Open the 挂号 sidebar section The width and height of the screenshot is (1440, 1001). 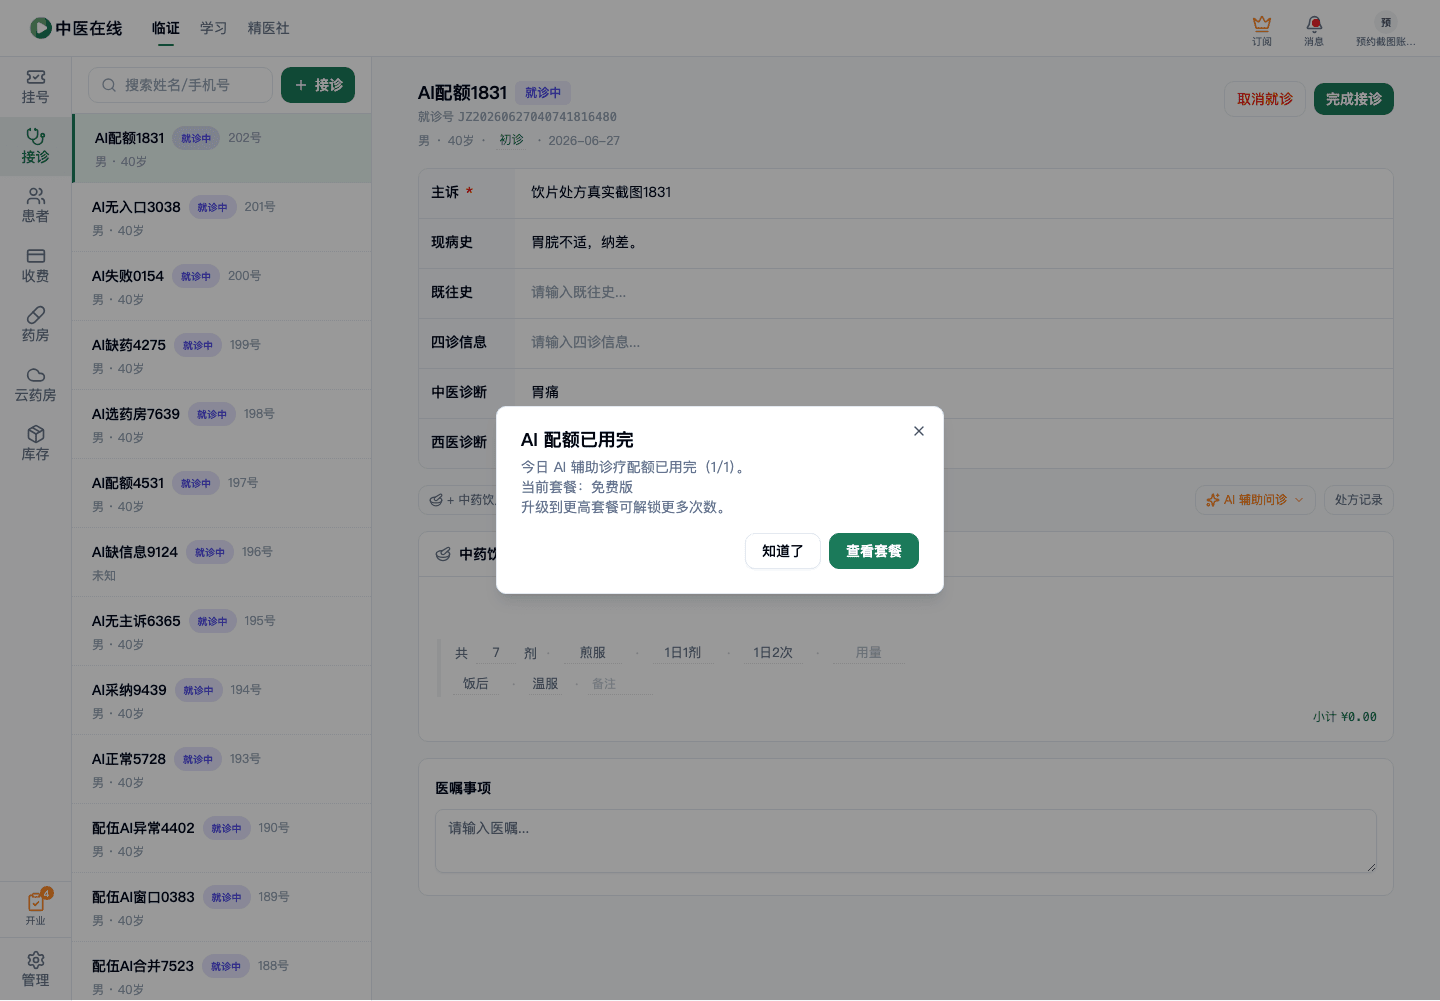(36, 87)
